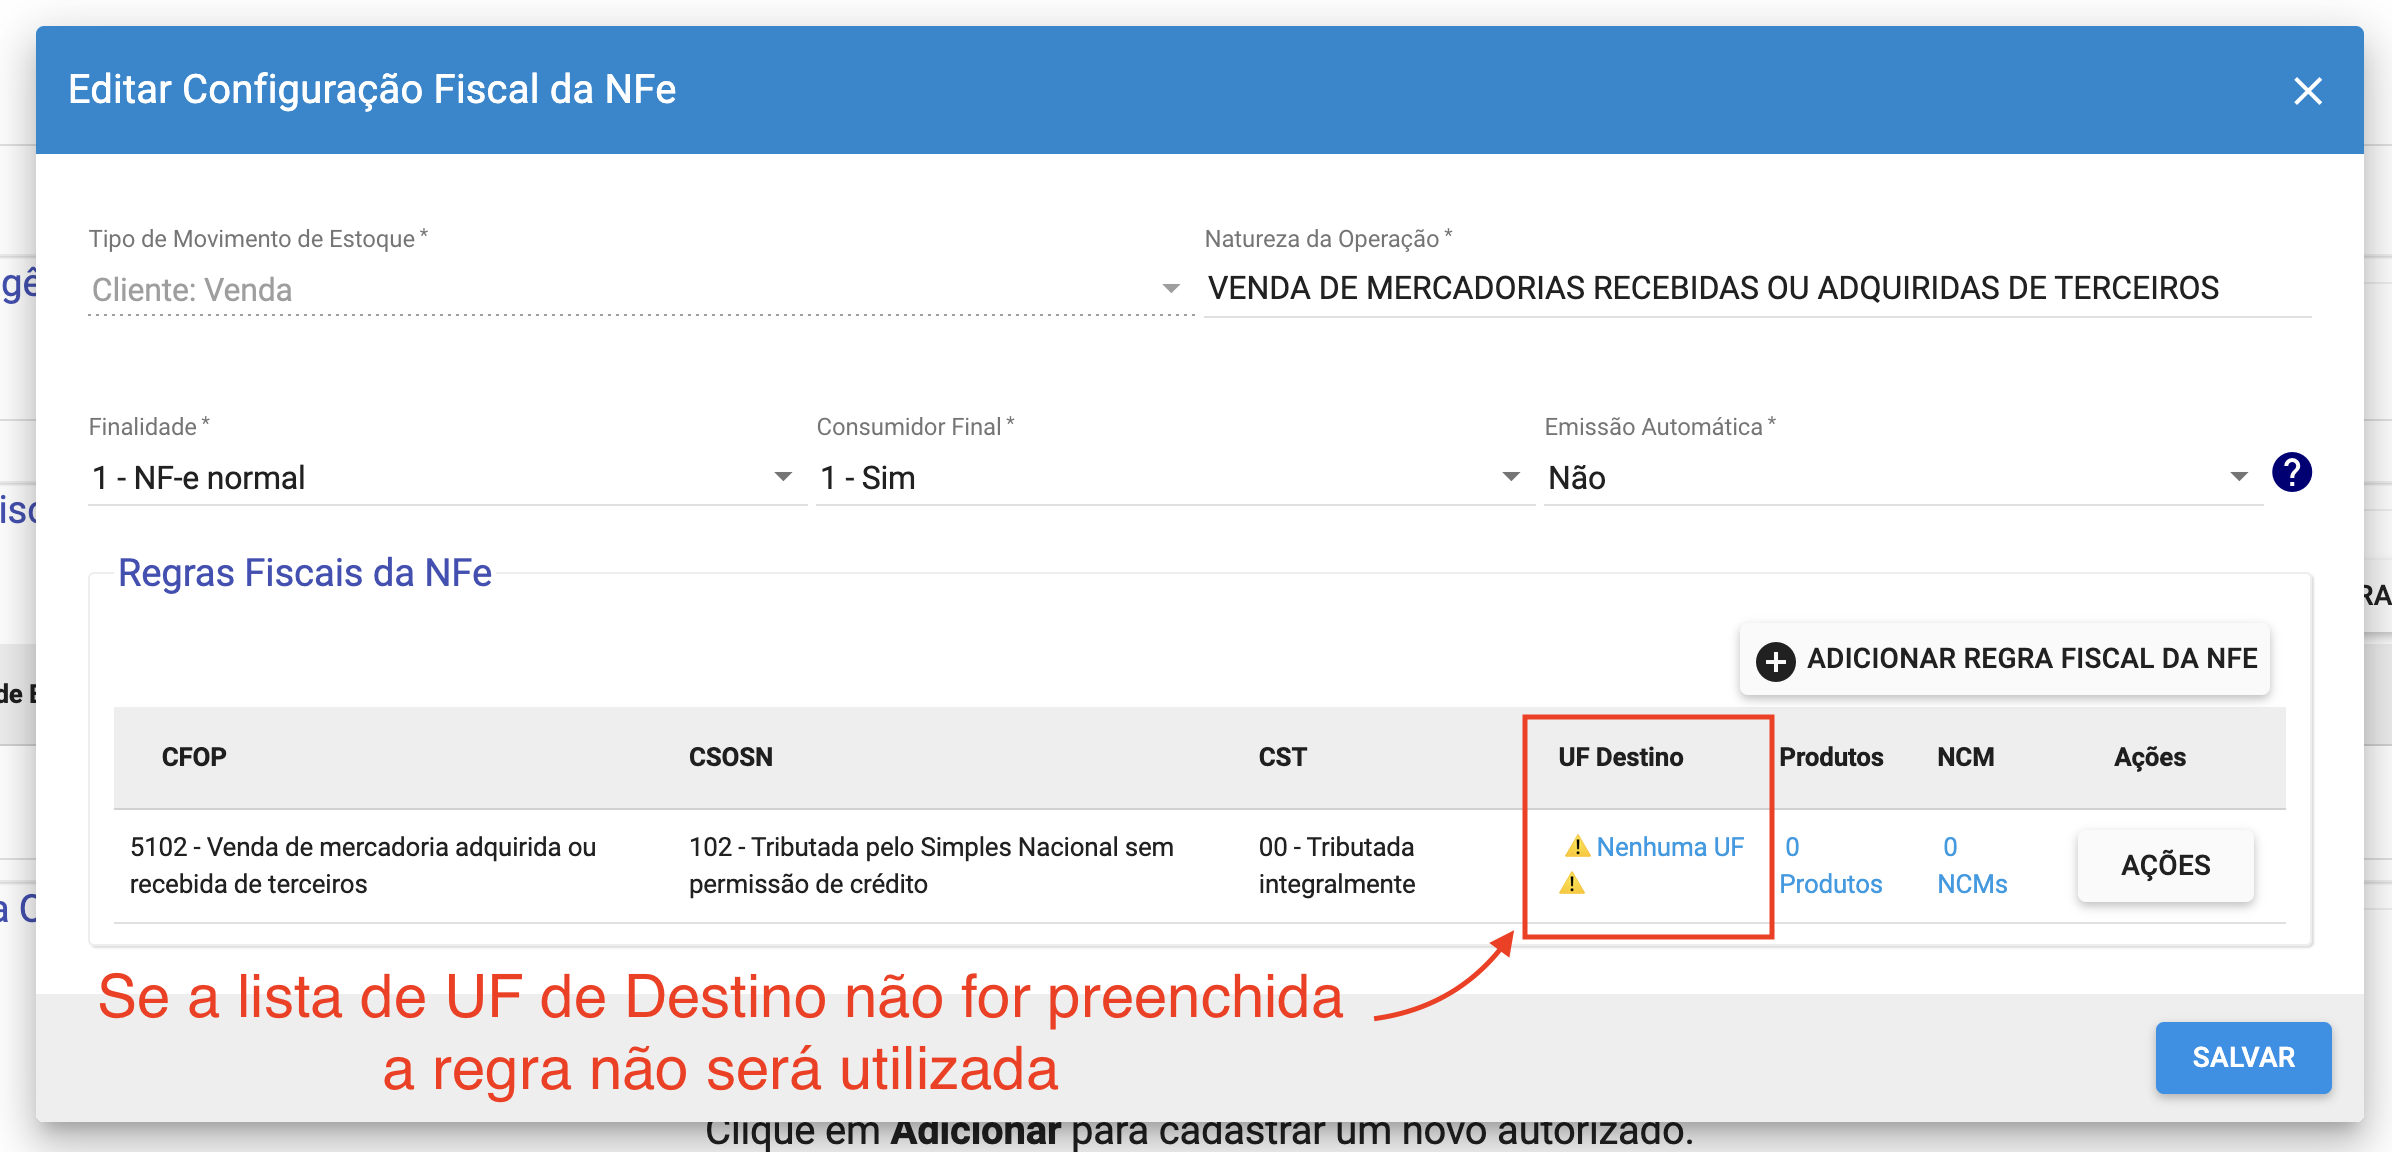This screenshot has height=1152, width=2392.
Task: Expand the Consumidor Final dropdown
Action: click(1175, 478)
